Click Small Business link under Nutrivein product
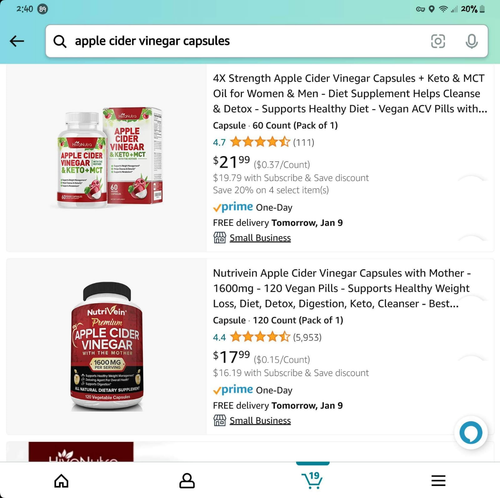Viewport: 500px width, 498px height. [260, 421]
